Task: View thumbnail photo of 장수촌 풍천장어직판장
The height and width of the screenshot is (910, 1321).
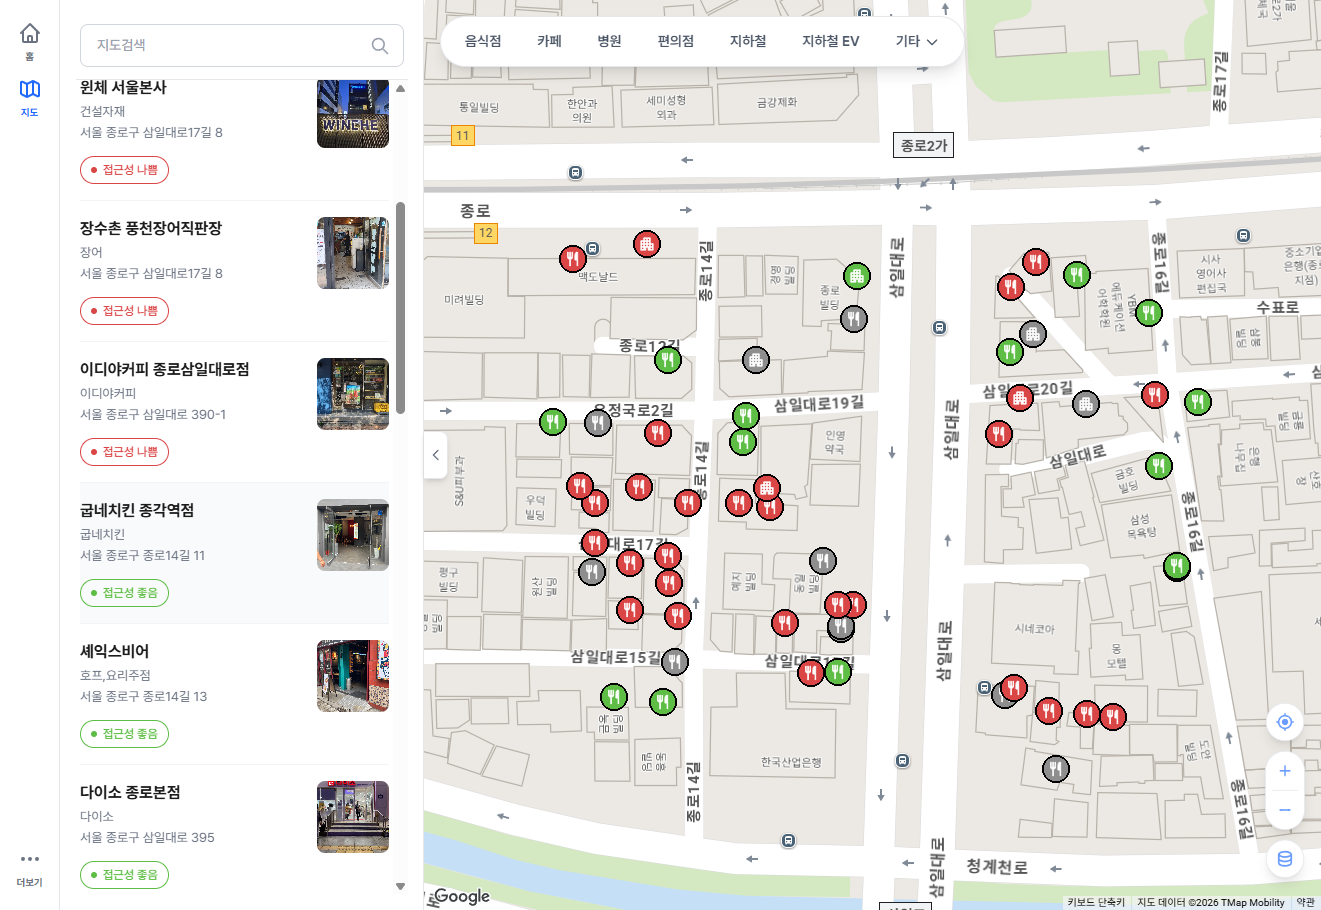Action: (353, 253)
